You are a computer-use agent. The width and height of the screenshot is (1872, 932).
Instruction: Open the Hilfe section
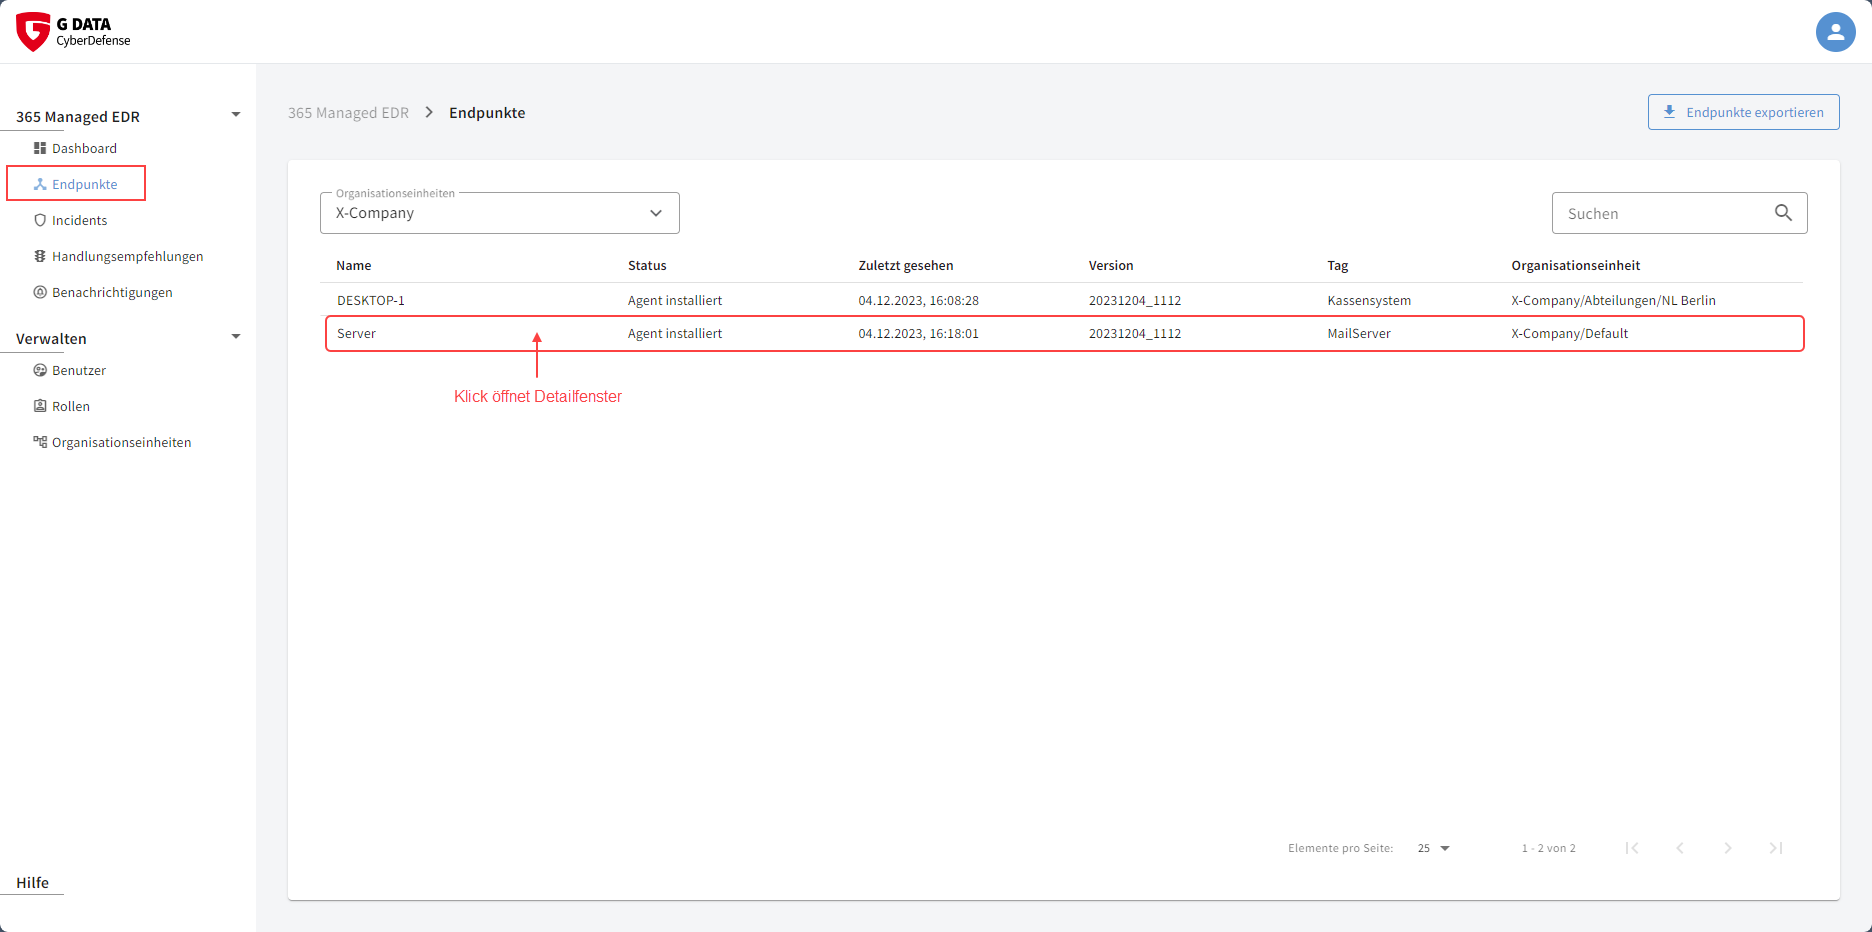32,883
